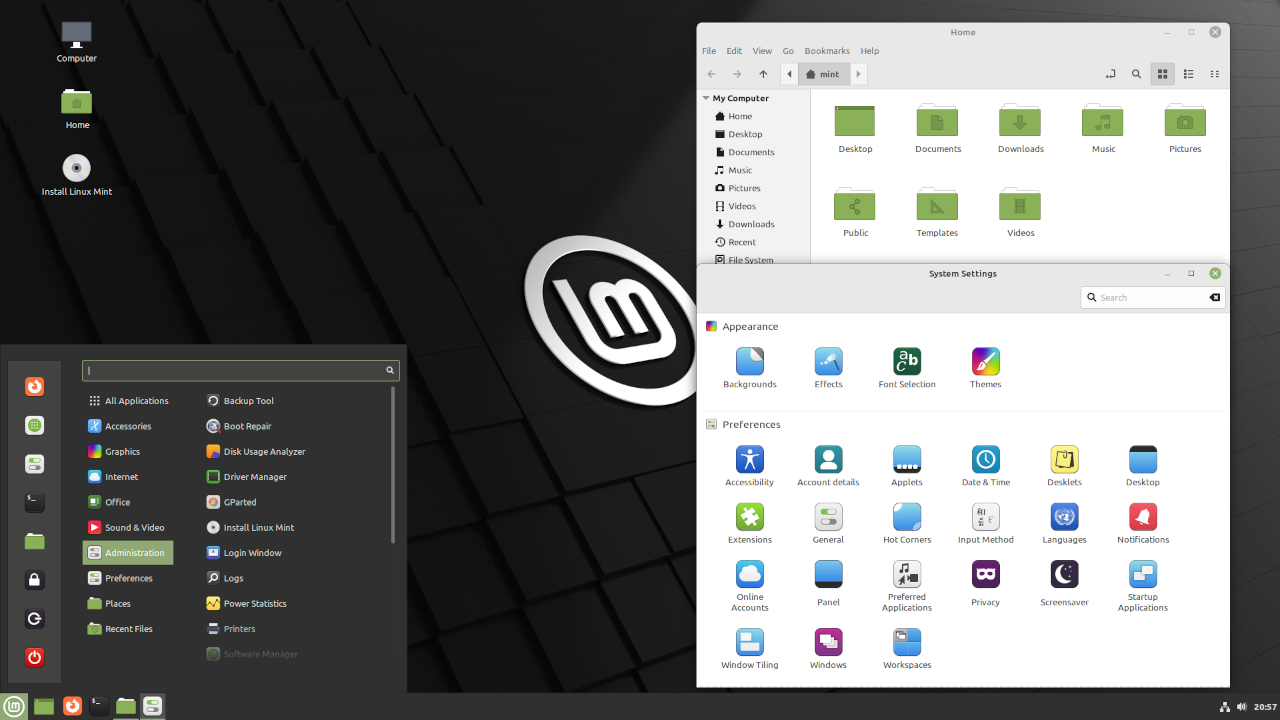This screenshot has width=1280, height=720.
Task: Click the Lock Screen button in menu sidebar
Action: tap(35, 580)
